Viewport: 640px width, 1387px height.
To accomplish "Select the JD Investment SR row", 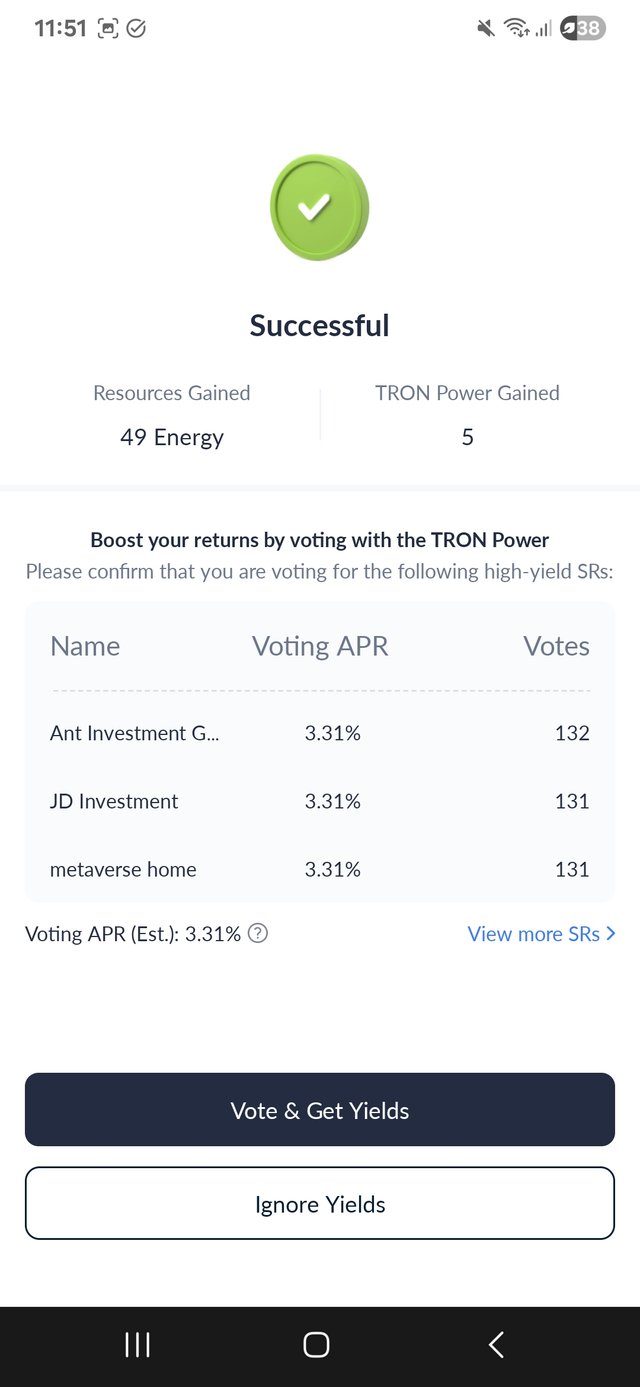I will pyautogui.click(x=320, y=801).
